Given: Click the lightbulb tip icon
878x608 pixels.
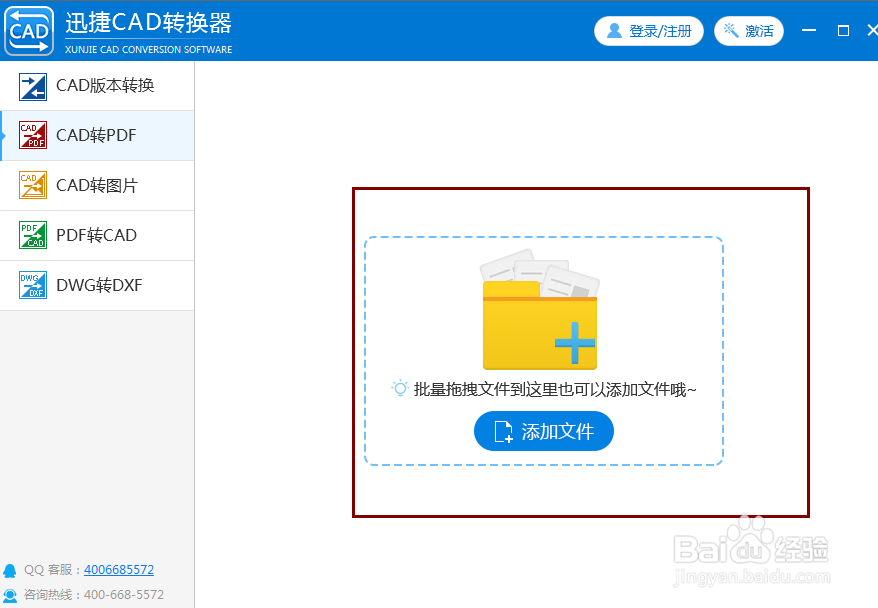Looking at the screenshot, I should click(x=400, y=388).
